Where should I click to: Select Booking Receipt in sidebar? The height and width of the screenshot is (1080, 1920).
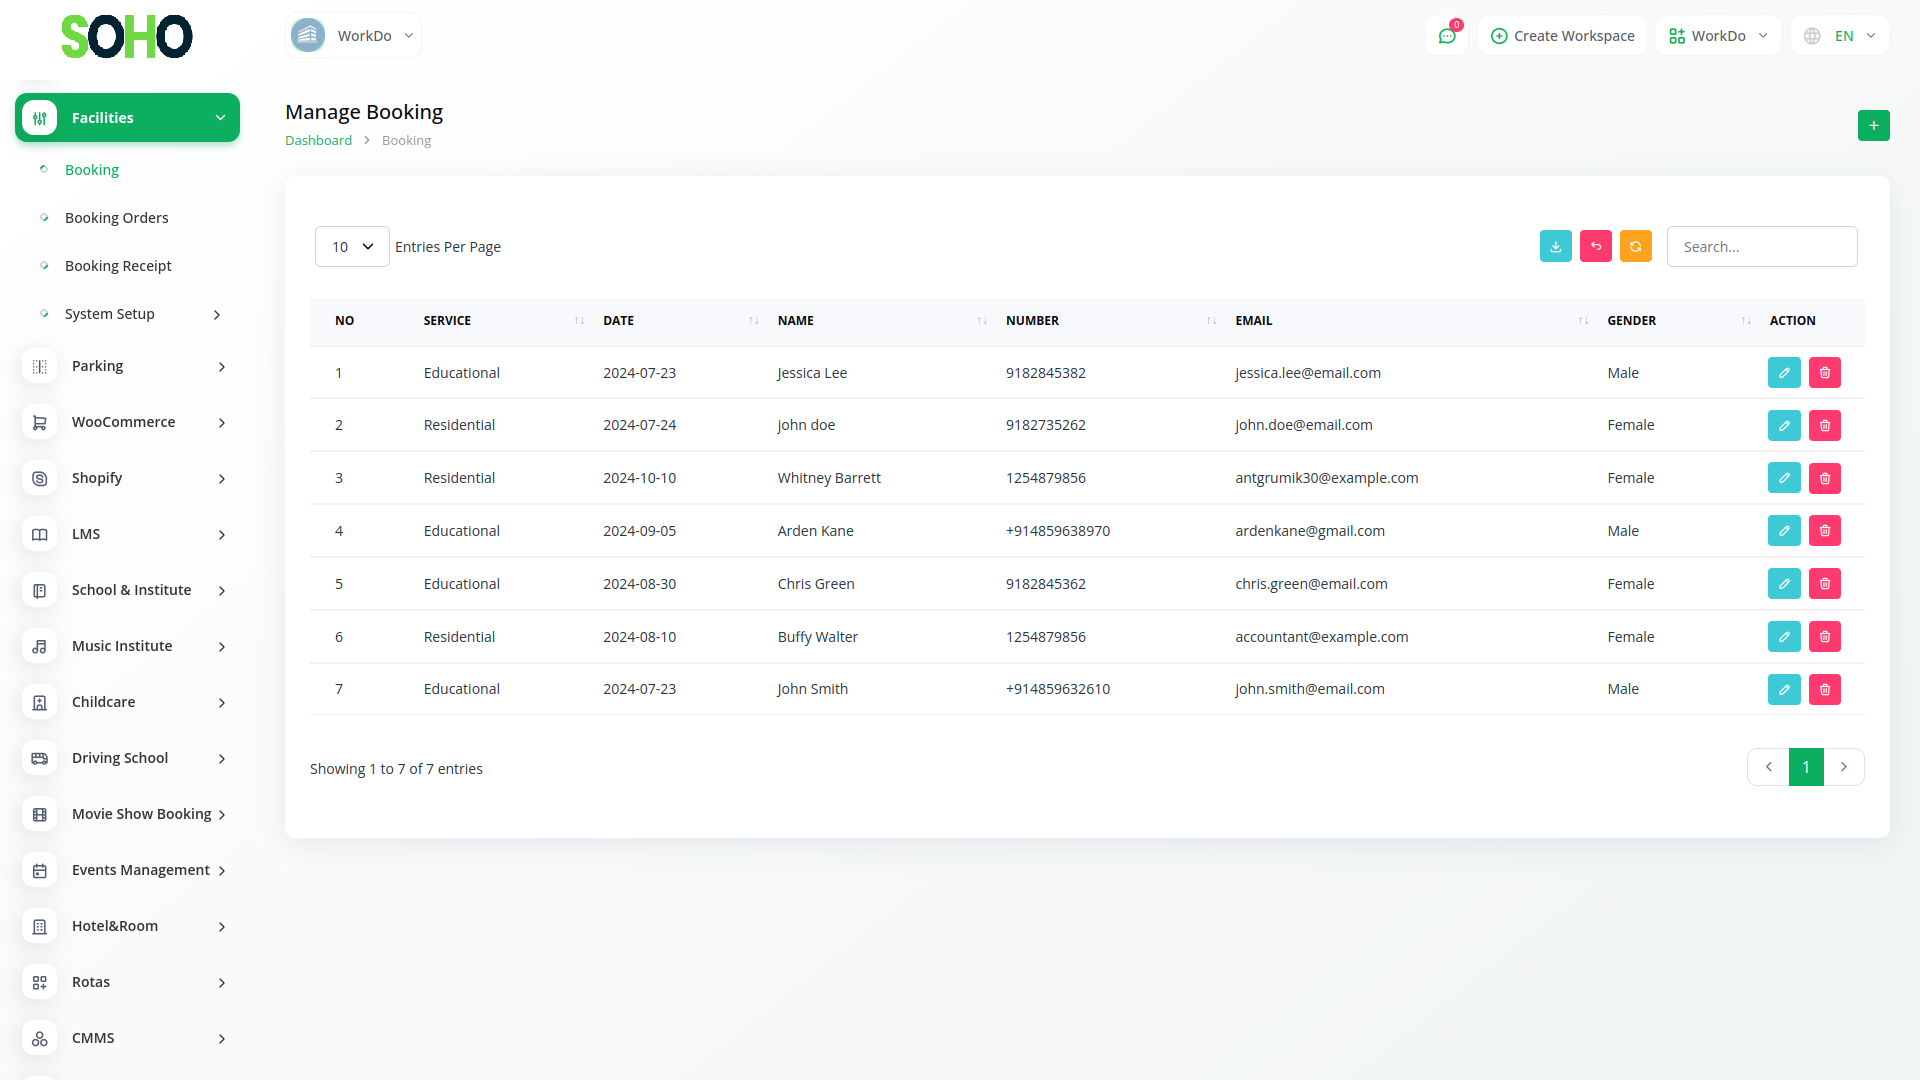[118, 266]
